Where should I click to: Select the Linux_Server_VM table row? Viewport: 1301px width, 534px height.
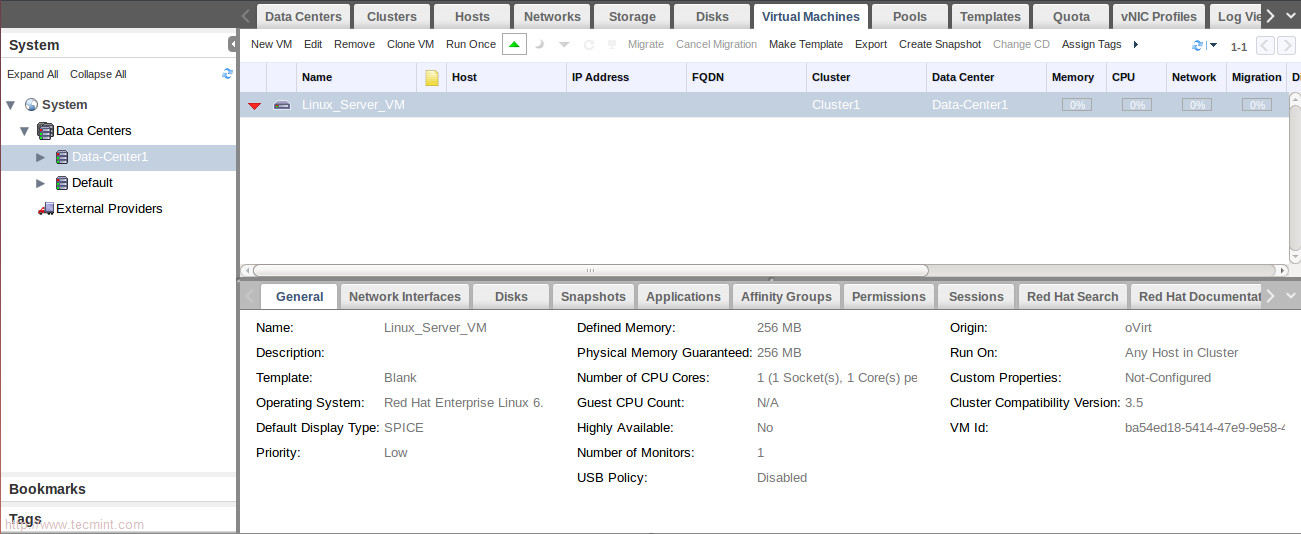click(600, 105)
